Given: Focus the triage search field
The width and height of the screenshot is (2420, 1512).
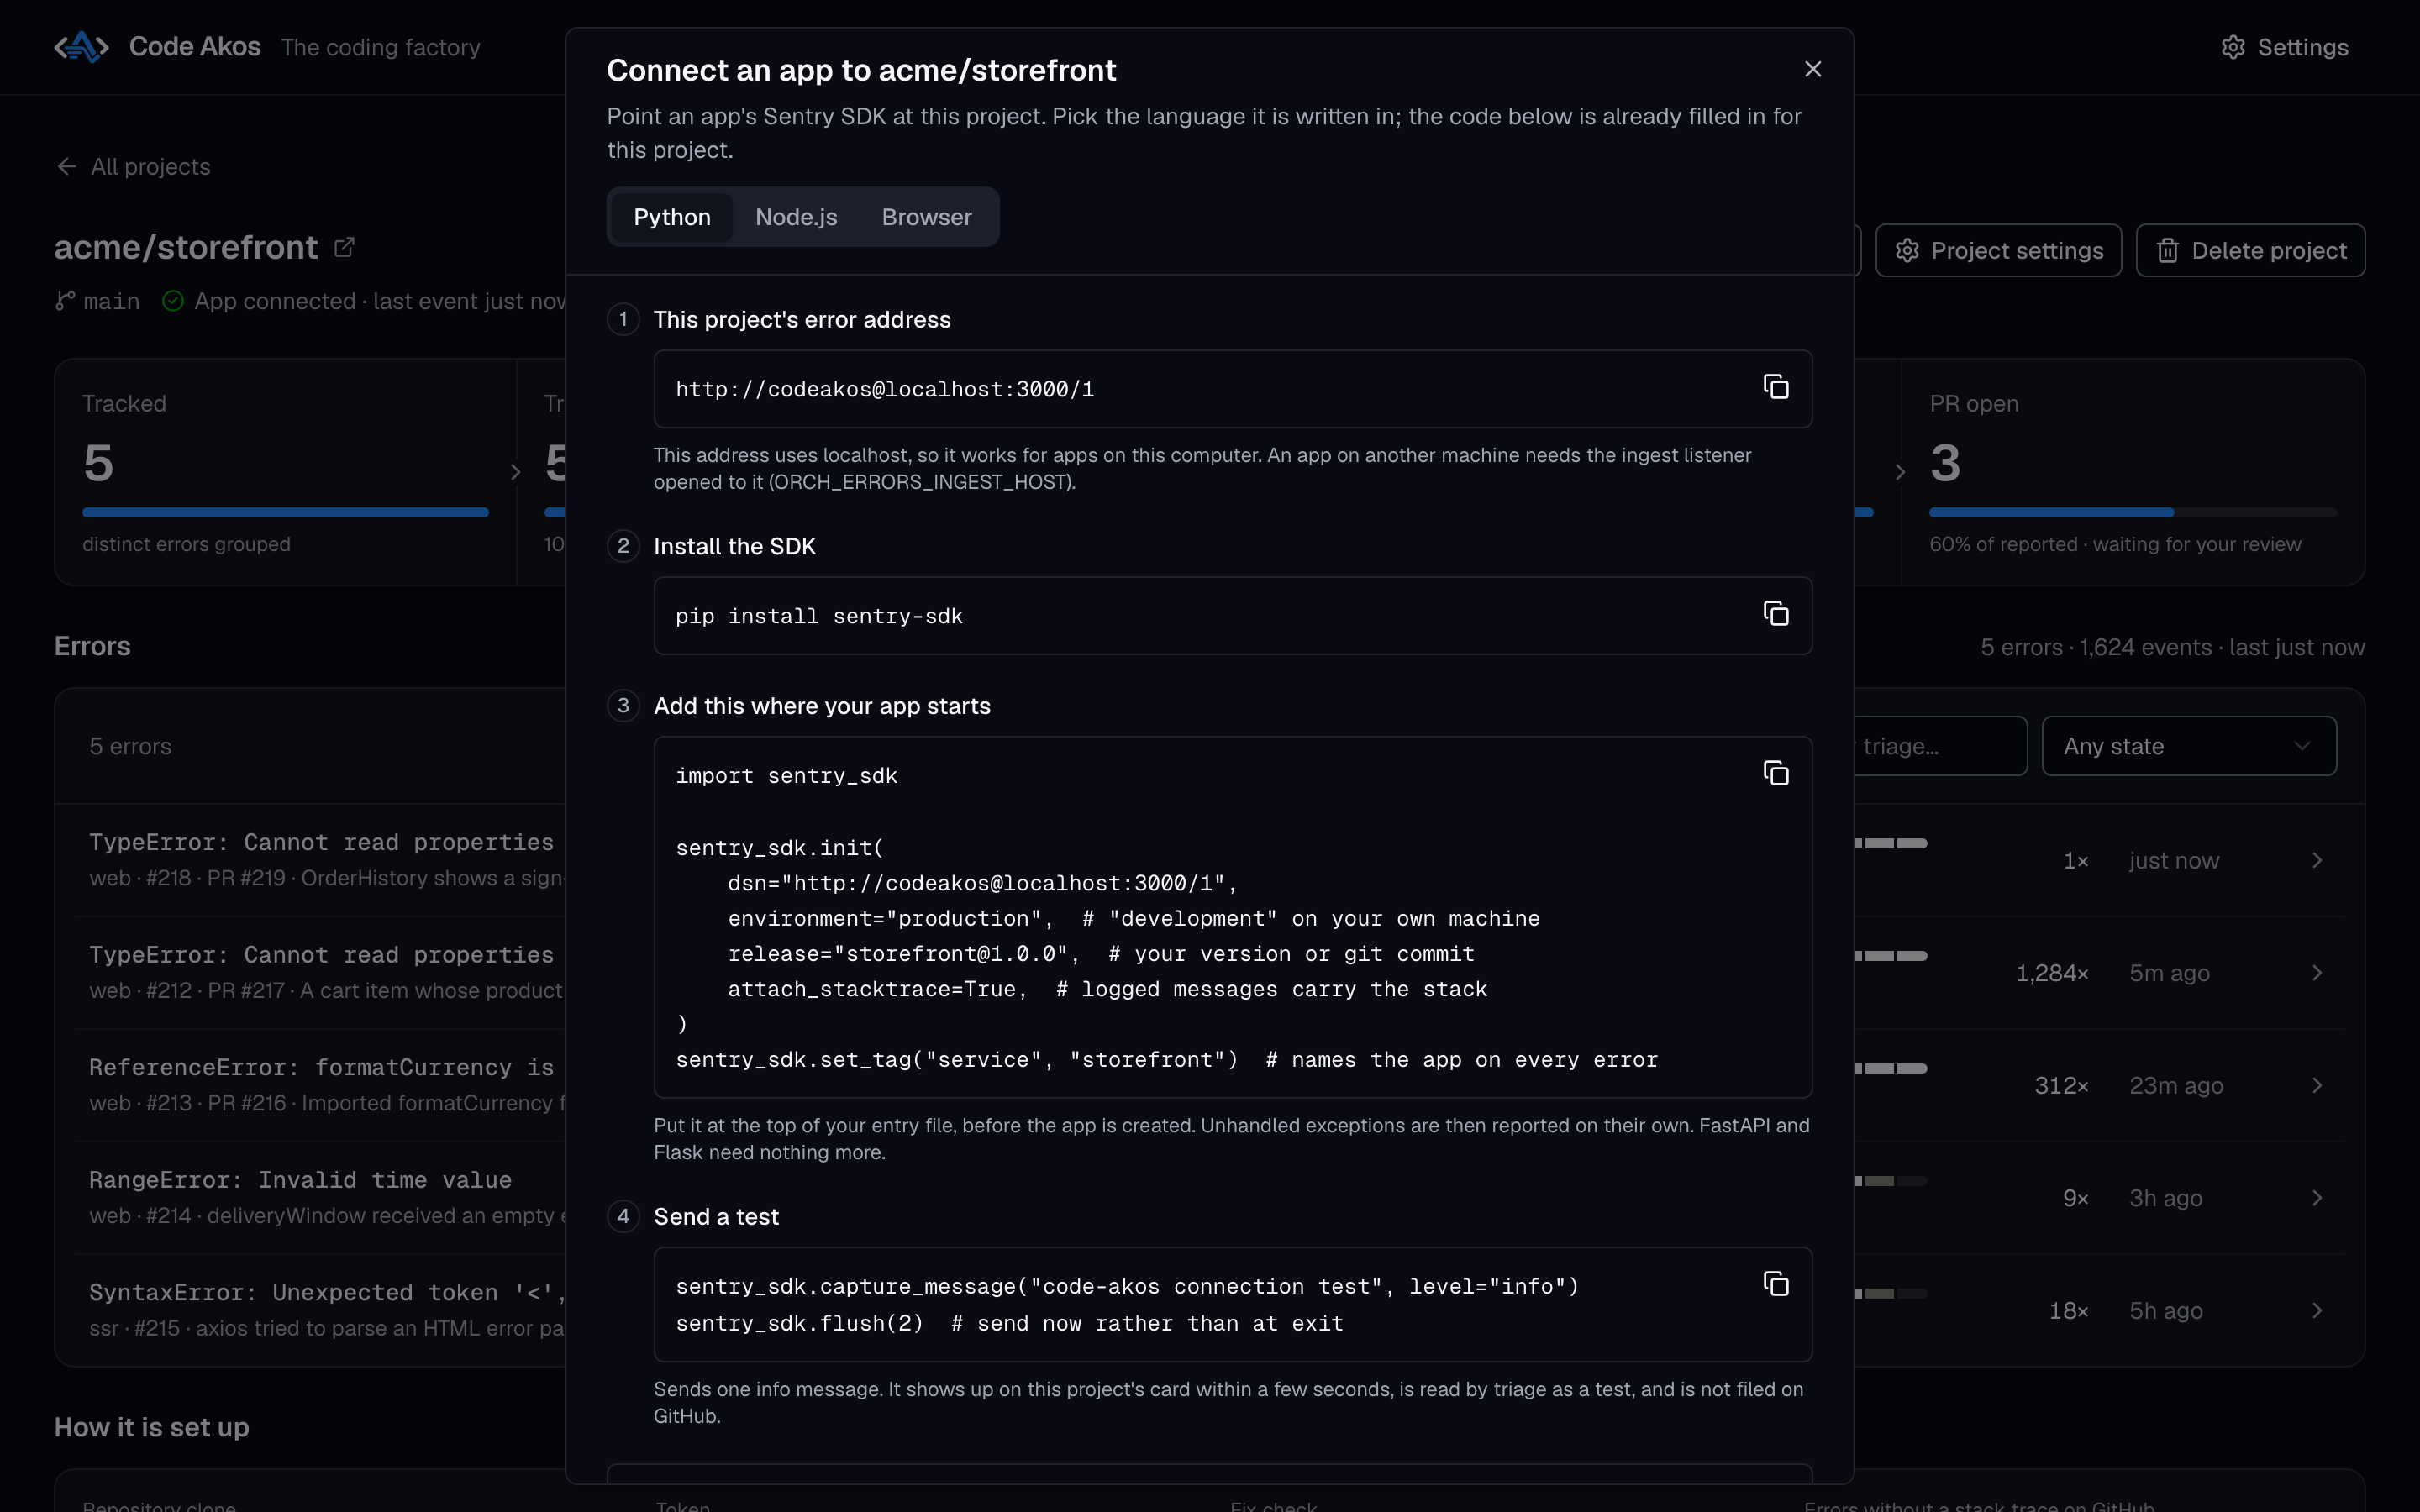Looking at the screenshot, I should pyautogui.click(x=1940, y=746).
